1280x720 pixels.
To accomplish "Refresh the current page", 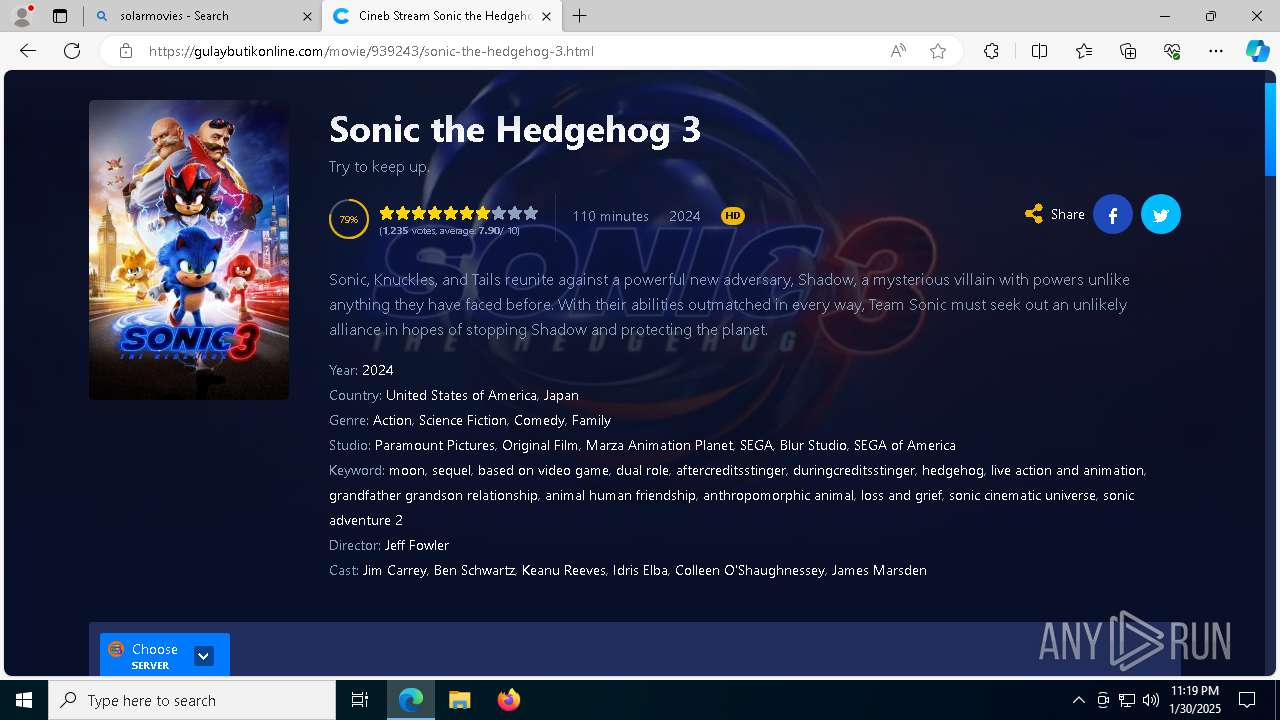I will click(72, 51).
